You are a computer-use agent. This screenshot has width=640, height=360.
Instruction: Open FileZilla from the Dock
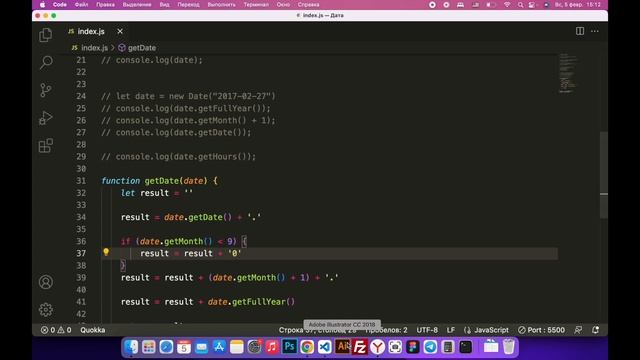click(x=360, y=347)
